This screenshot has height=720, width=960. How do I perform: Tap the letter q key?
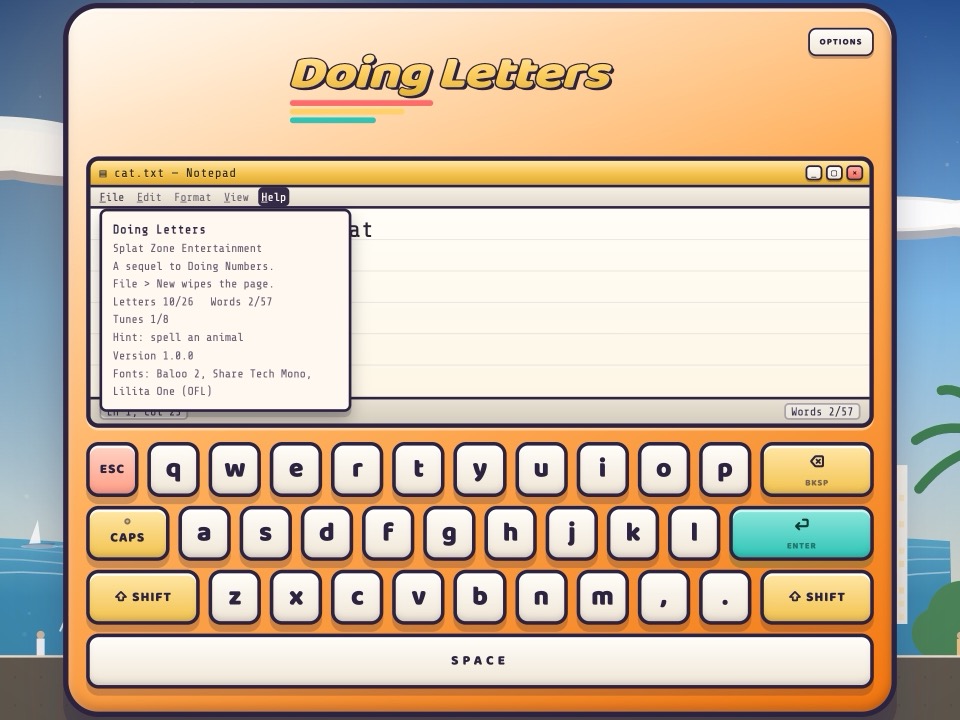click(x=173, y=469)
